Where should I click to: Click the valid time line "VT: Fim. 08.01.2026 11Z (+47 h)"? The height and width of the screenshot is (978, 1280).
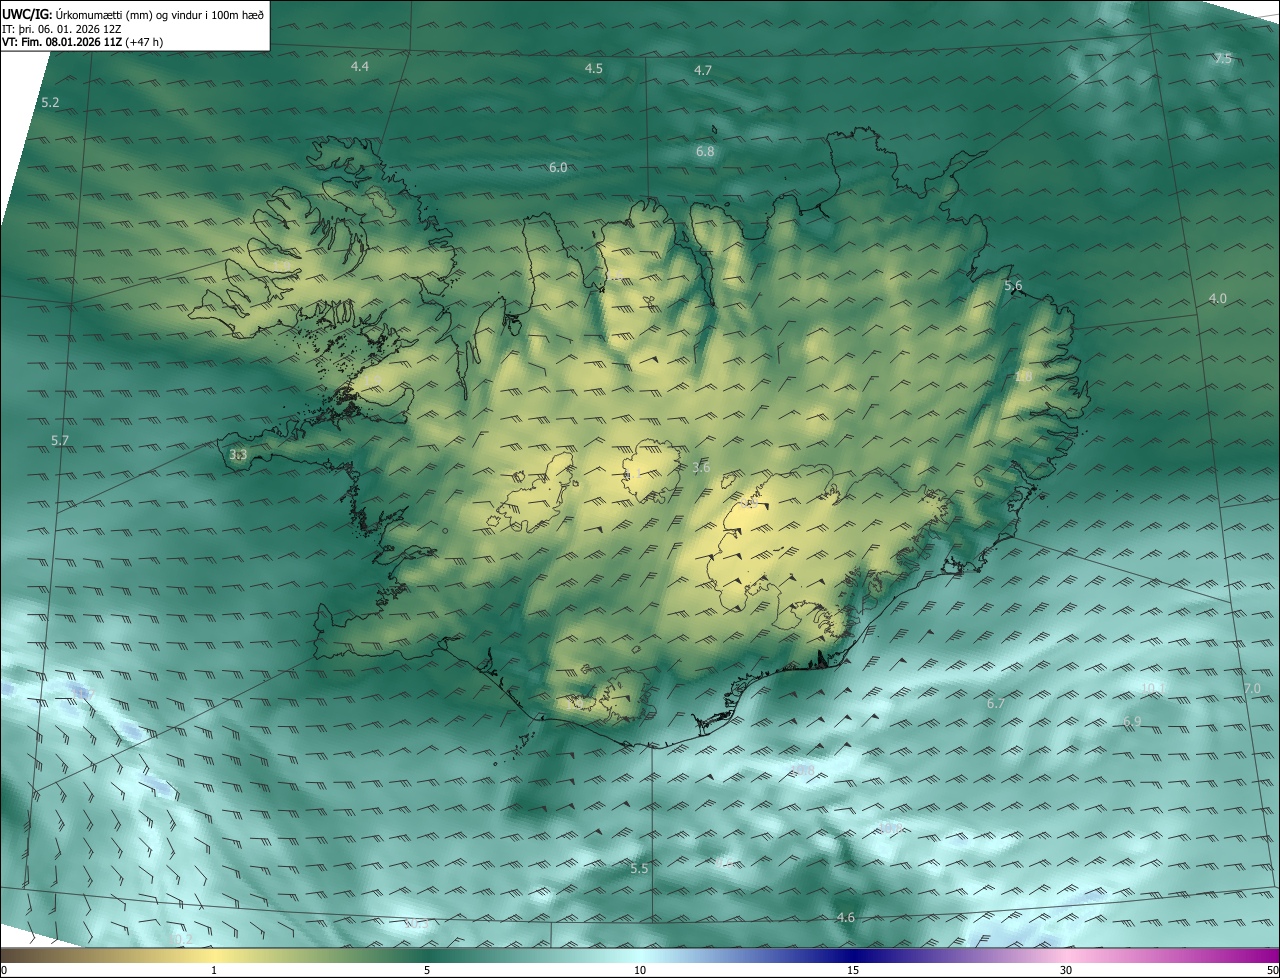coord(82,42)
